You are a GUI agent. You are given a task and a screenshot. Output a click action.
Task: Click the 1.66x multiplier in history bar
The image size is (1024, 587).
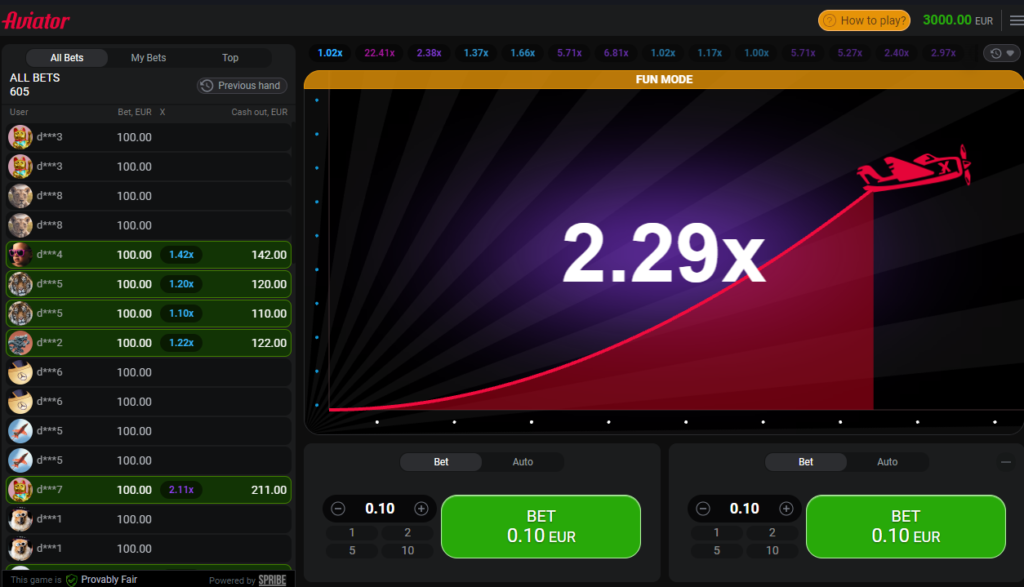522,53
